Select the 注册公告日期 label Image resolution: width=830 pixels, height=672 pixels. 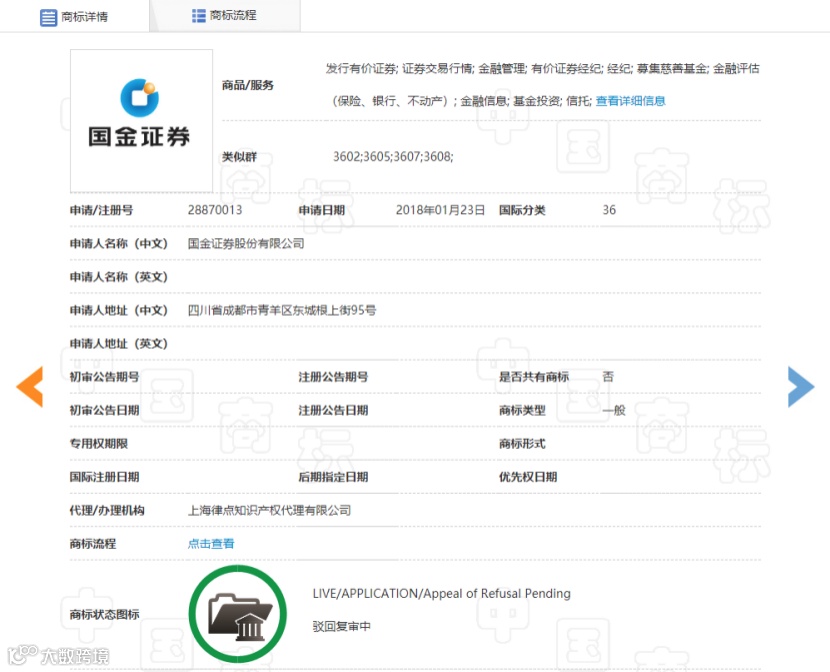click(333, 410)
